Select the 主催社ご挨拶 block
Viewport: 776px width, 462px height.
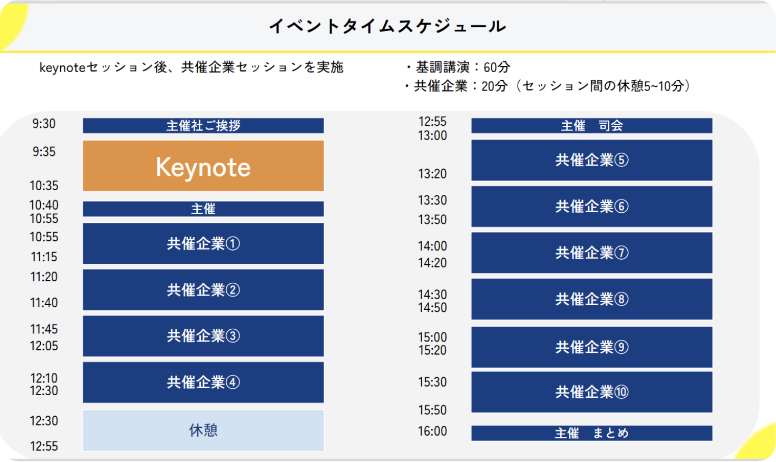pos(203,126)
